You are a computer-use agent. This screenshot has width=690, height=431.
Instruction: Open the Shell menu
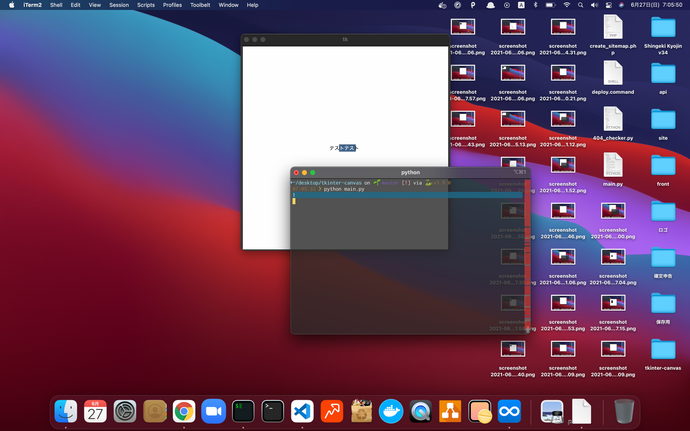56,5
